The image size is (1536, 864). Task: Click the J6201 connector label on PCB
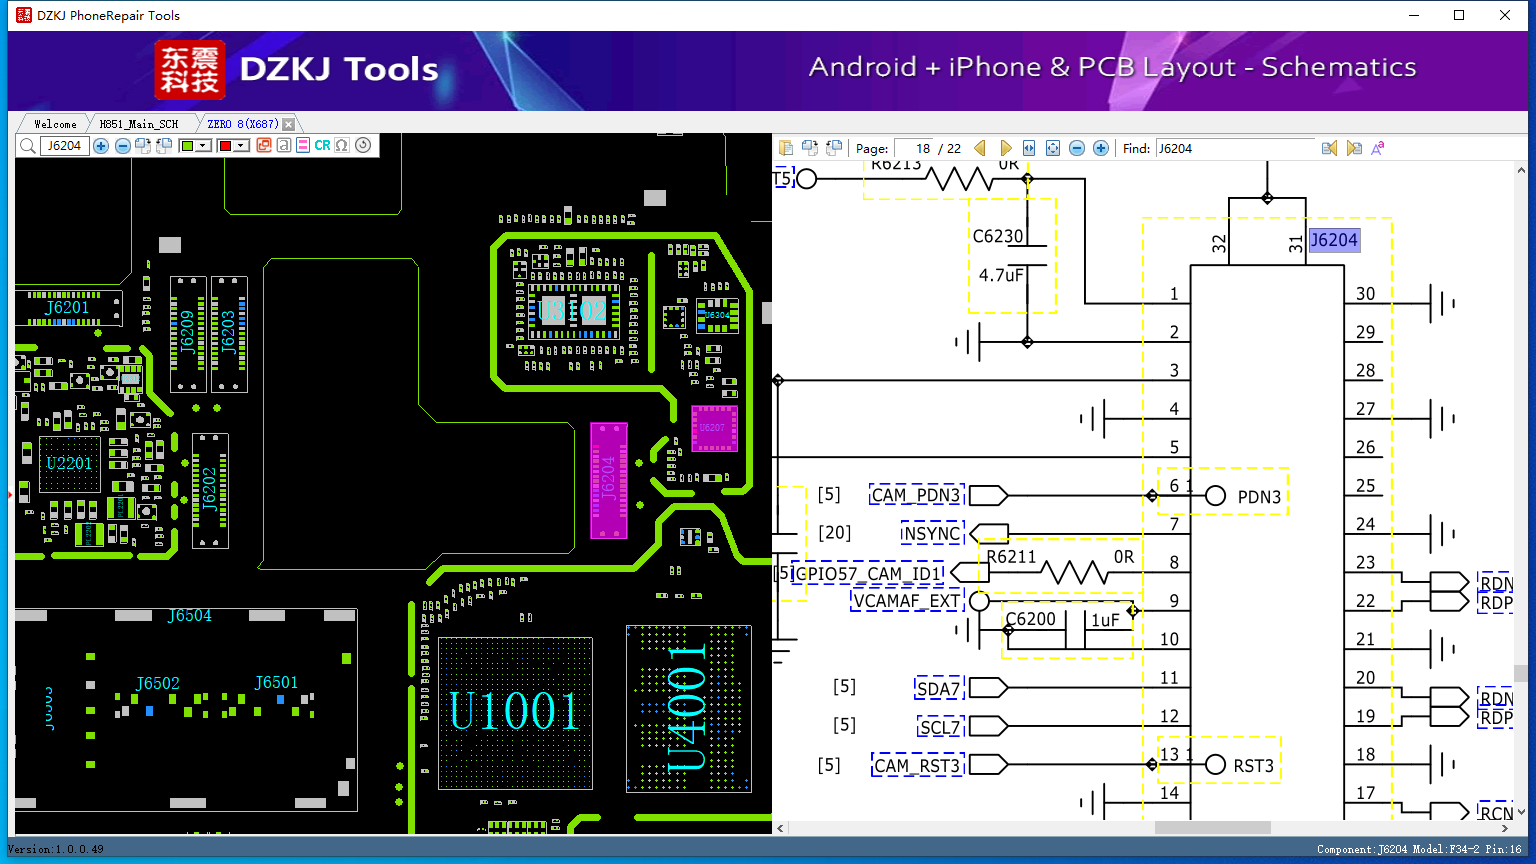tap(67, 308)
